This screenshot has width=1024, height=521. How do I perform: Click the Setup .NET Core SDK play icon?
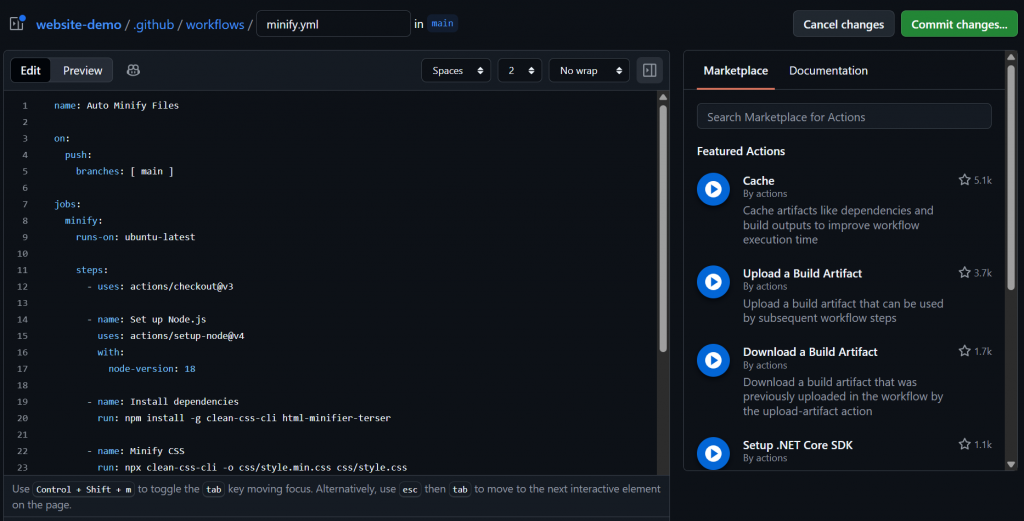pyautogui.click(x=713, y=453)
